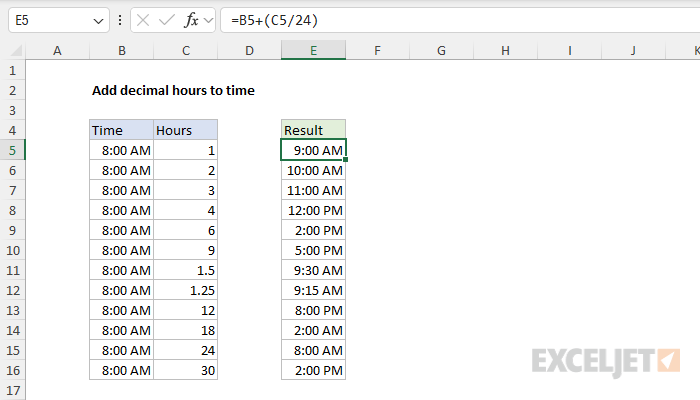Select the Hours cell containing 1.25
This screenshot has width=700, height=400.
point(186,290)
